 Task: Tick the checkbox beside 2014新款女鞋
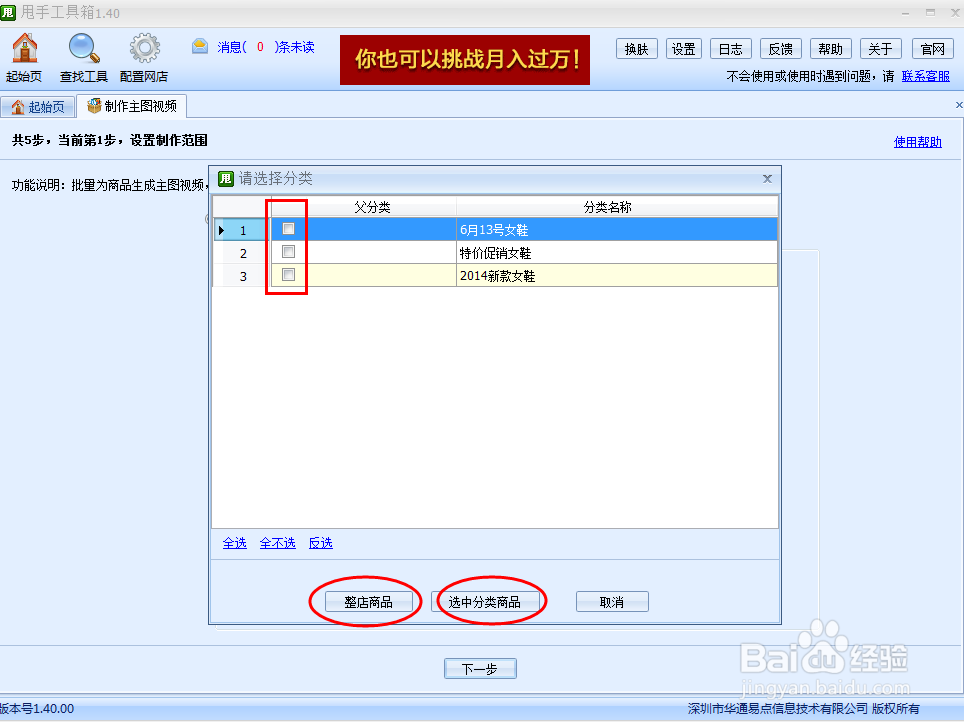point(287,276)
